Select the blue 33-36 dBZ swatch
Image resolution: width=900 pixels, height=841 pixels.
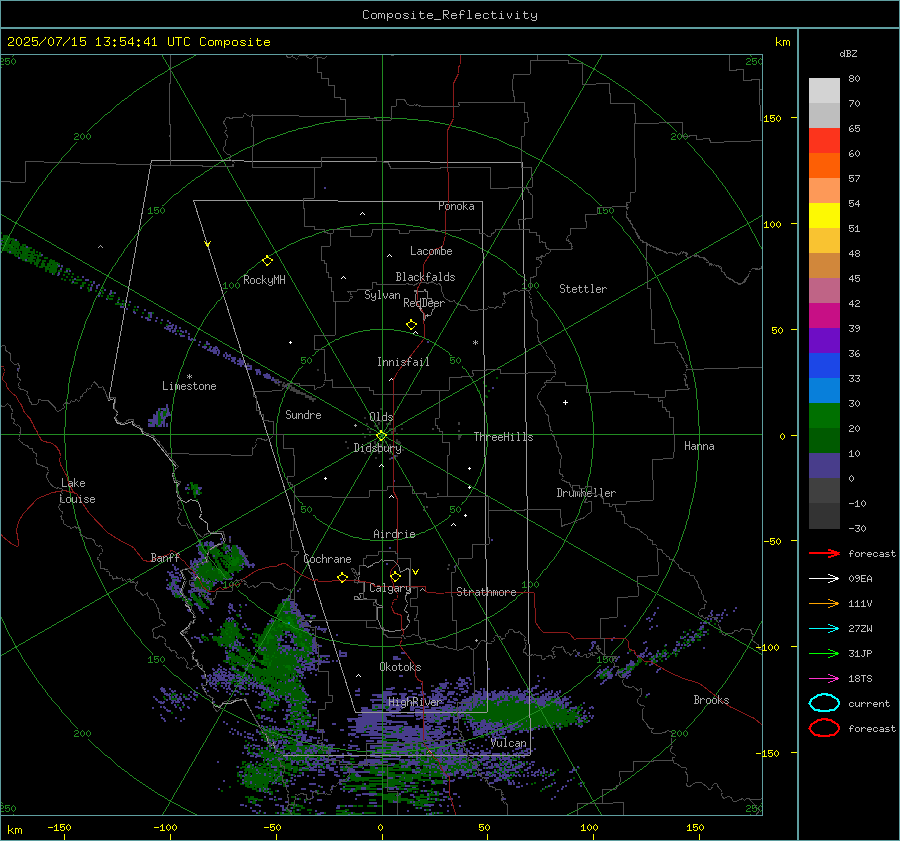click(x=824, y=366)
